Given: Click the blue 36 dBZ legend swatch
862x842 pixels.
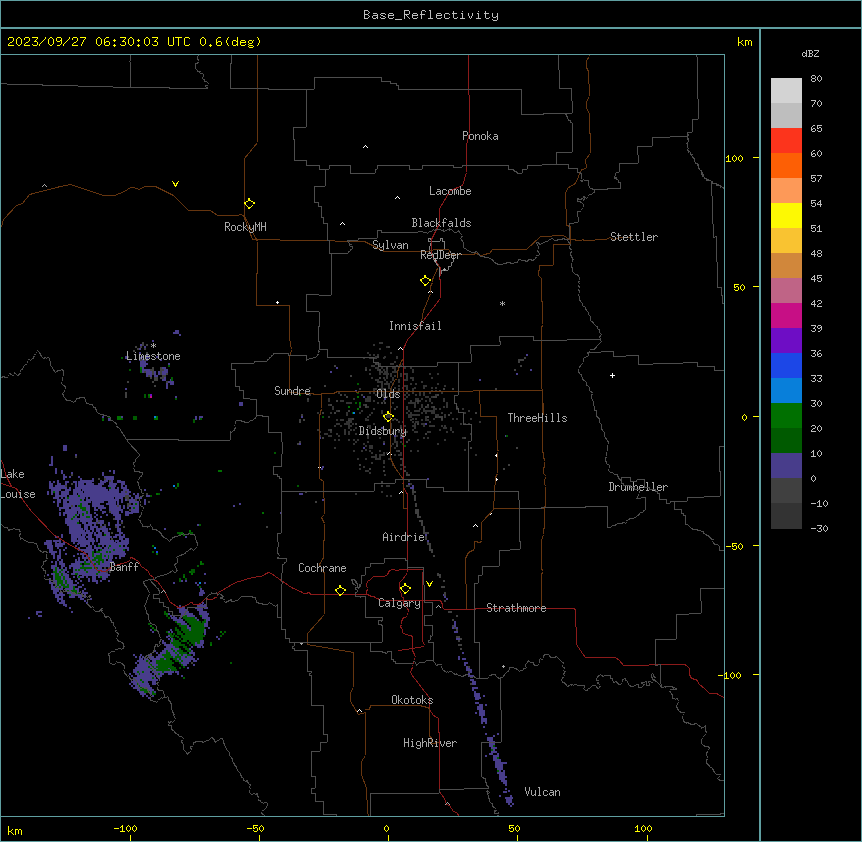Looking at the screenshot, I should click(x=786, y=365).
